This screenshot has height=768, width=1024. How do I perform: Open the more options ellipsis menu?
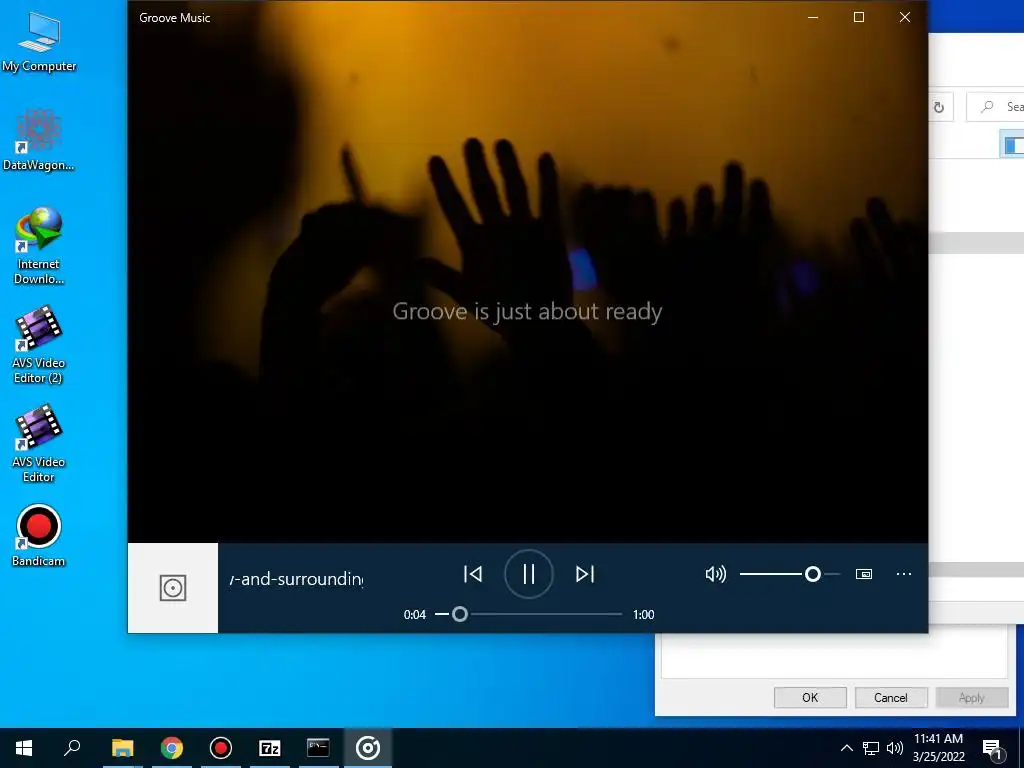(x=904, y=574)
